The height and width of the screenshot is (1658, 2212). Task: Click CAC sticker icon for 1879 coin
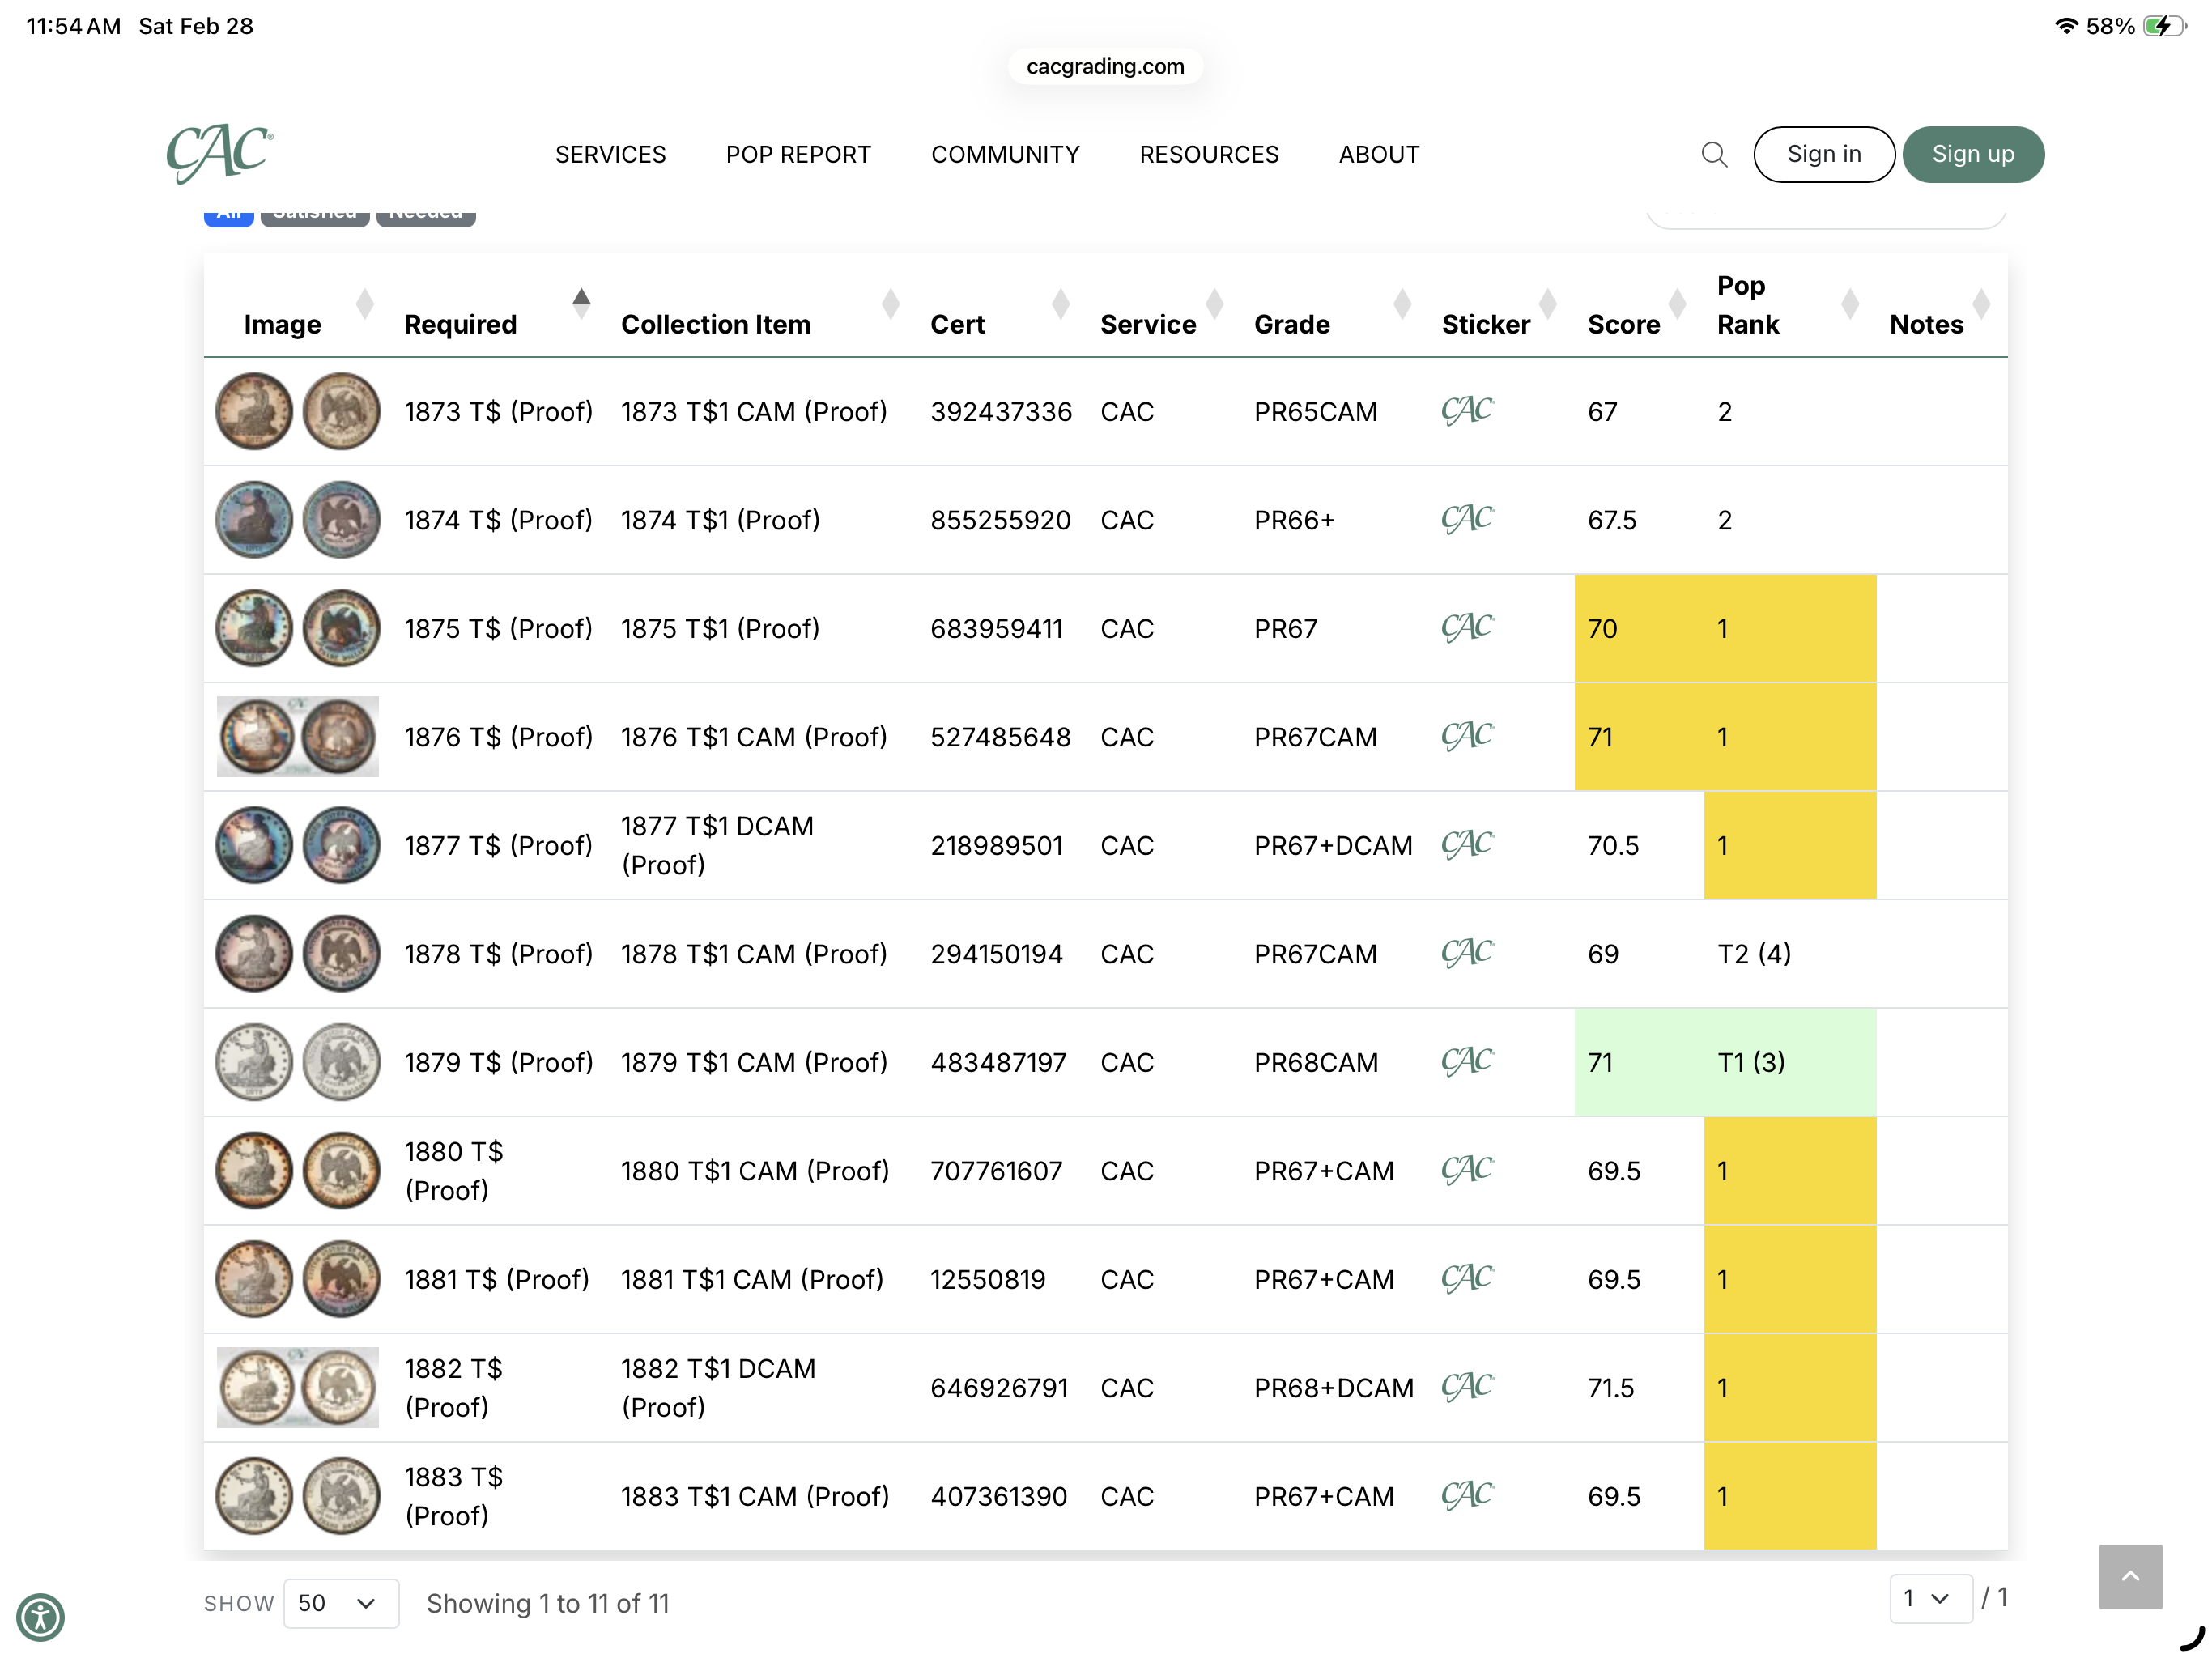[1466, 1061]
